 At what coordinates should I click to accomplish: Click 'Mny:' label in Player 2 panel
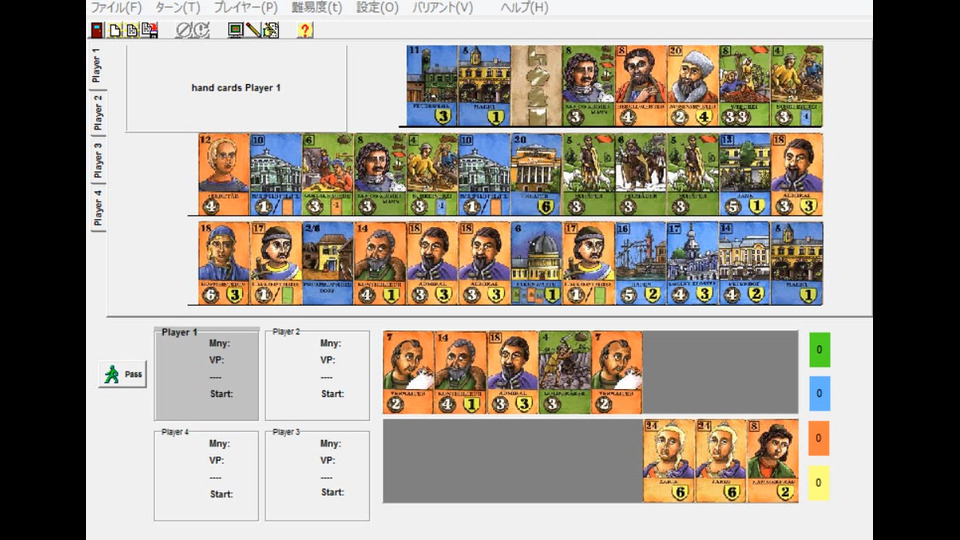pyautogui.click(x=331, y=343)
